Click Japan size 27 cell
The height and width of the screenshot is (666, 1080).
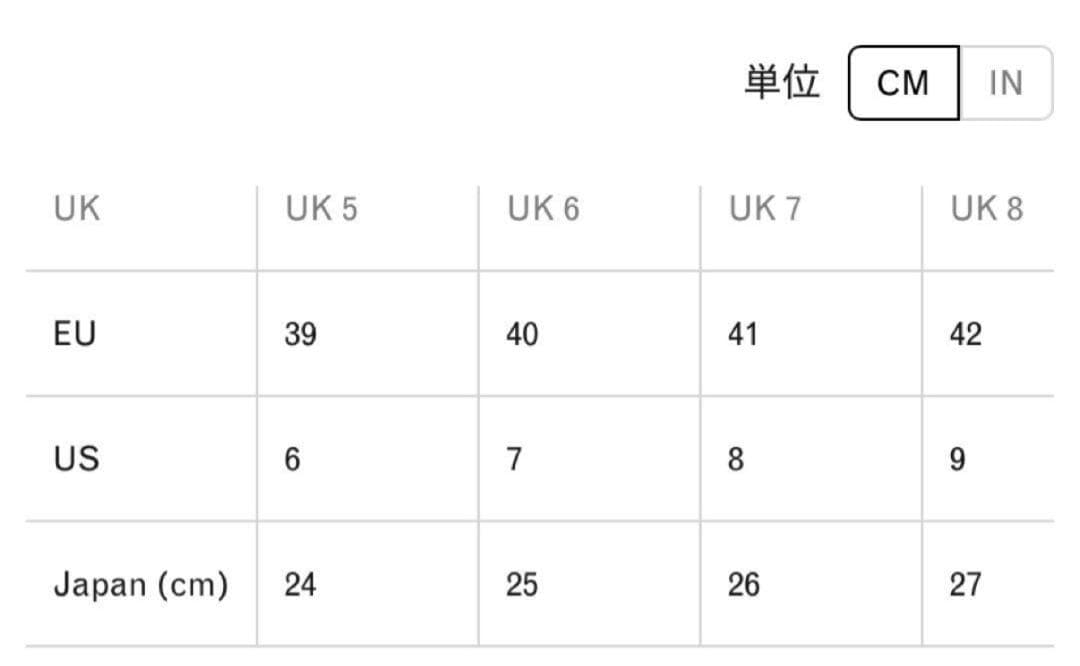click(966, 584)
